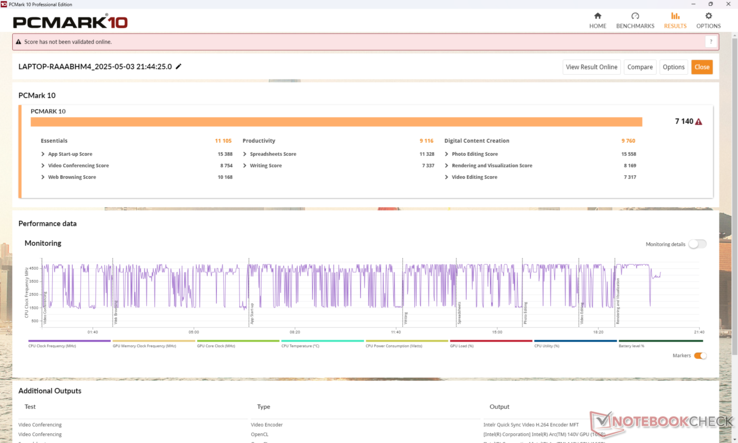Click the Productivity score 9 116
Screen dimensions: 738x443
[x=426, y=141]
